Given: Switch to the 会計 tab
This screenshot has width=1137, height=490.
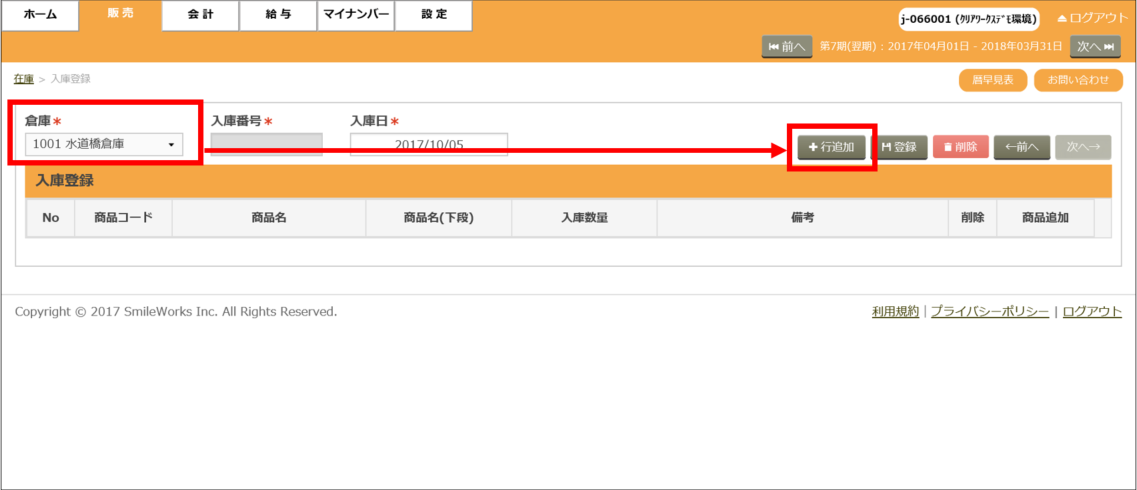Looking at the screenshot, I should coord(200,15).
